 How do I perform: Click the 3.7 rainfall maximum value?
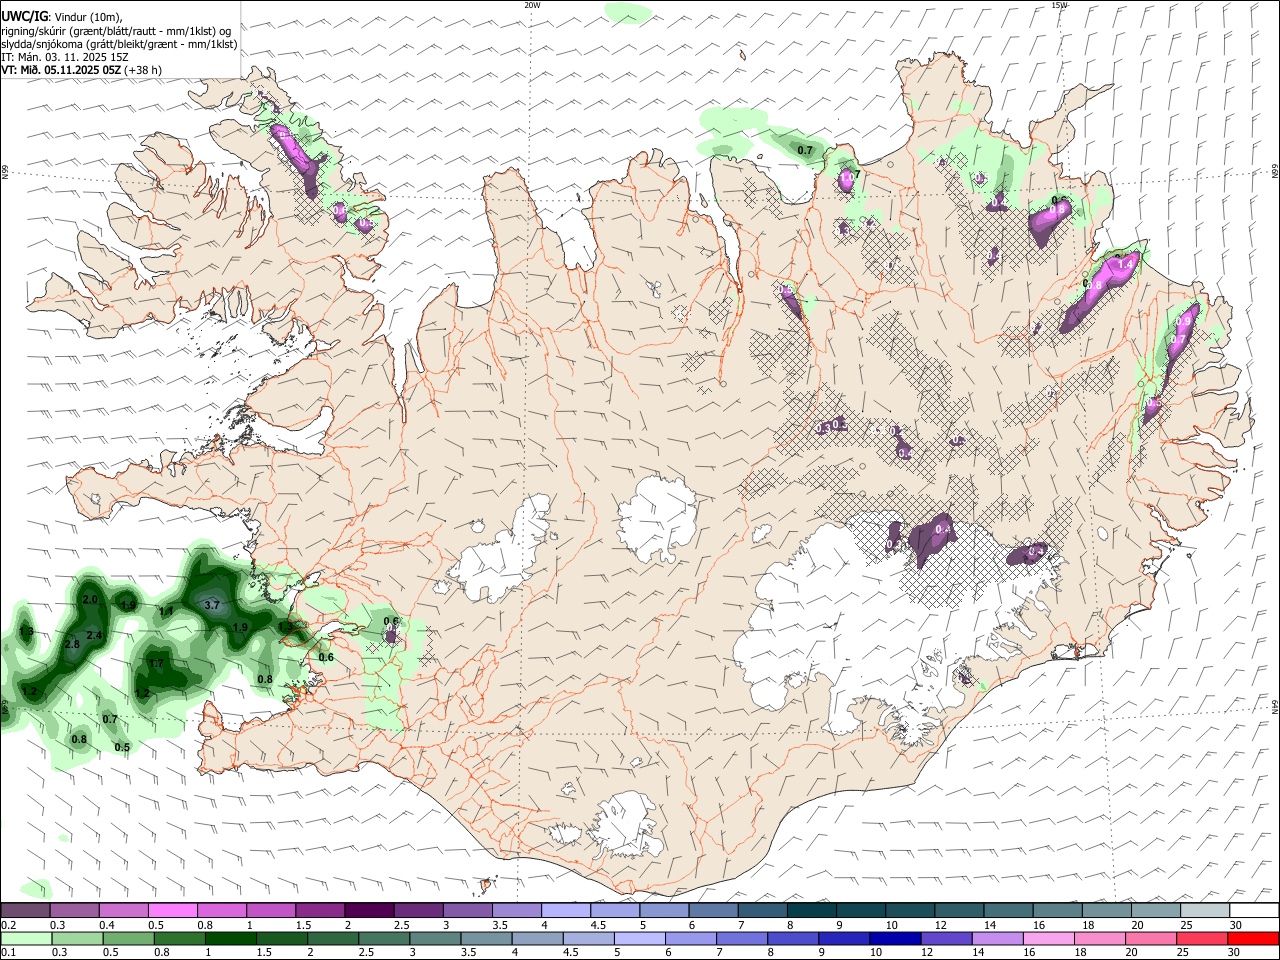point(212,605)
